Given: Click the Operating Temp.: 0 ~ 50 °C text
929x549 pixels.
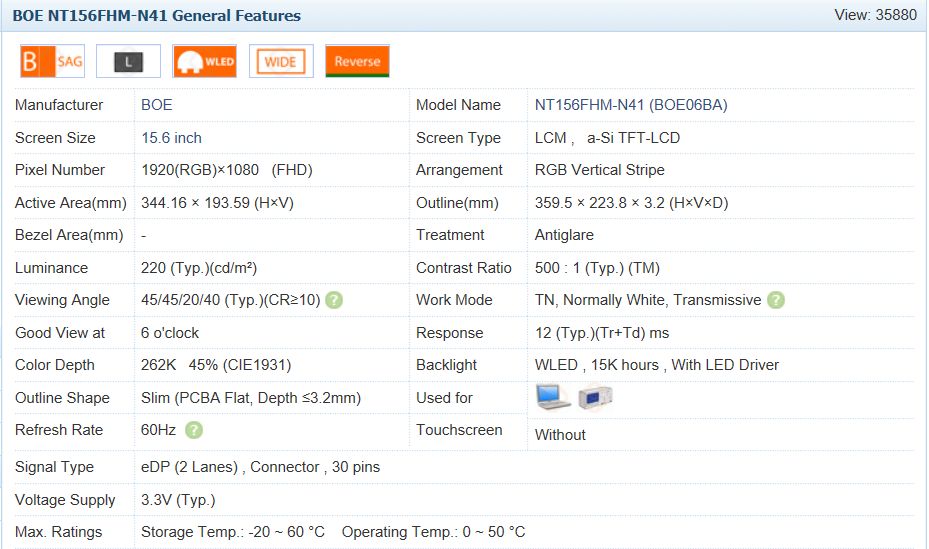Looking at the screenshot, I should (433, 532).
